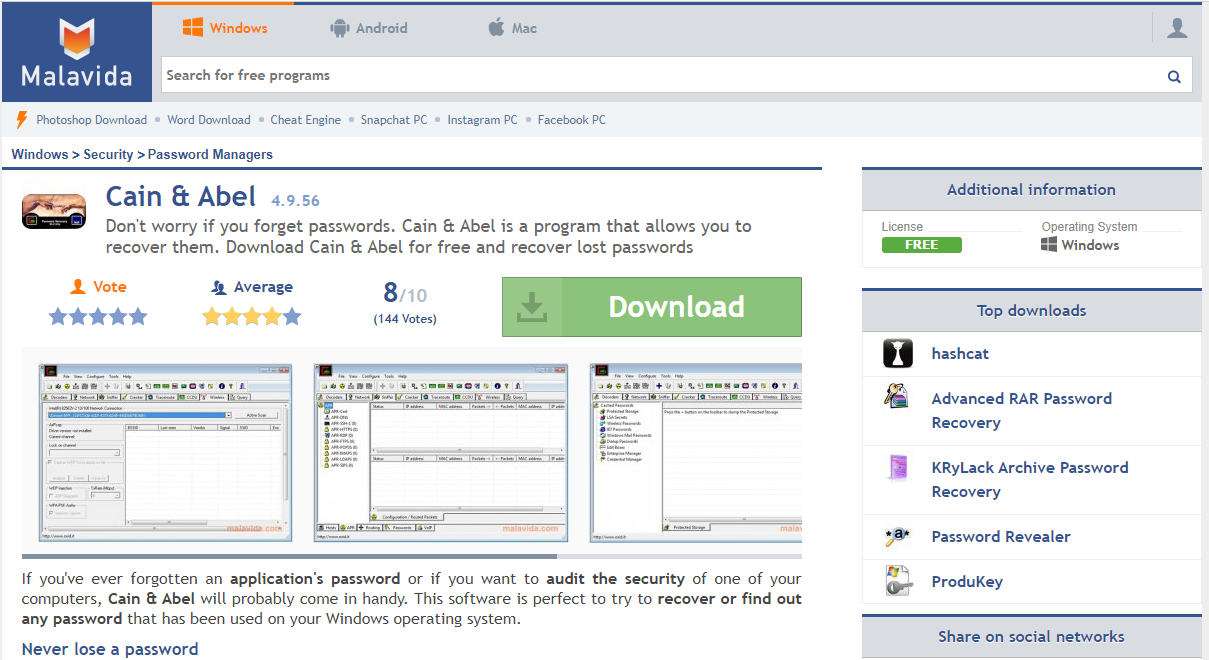Click the Password Revealer icon
1209x660 pixels.
pyautogui.click(x=897, y=537)
